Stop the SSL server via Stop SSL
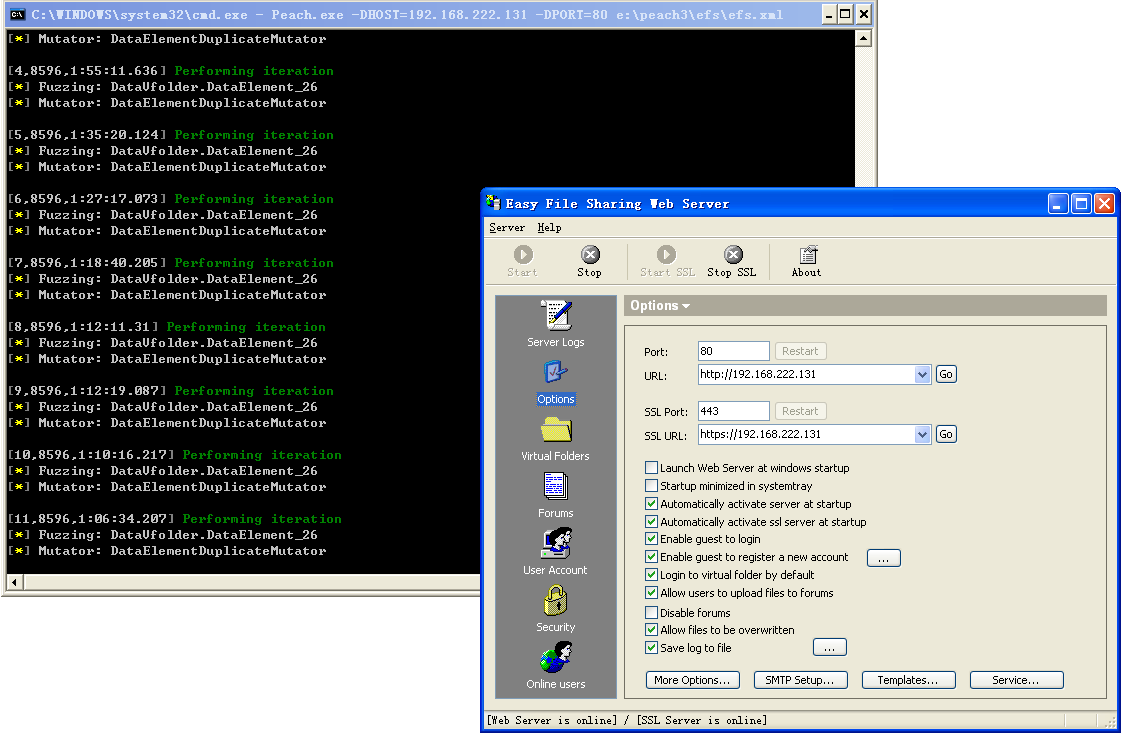Viewport: 1126px width, 735px height. coord(732,261)
